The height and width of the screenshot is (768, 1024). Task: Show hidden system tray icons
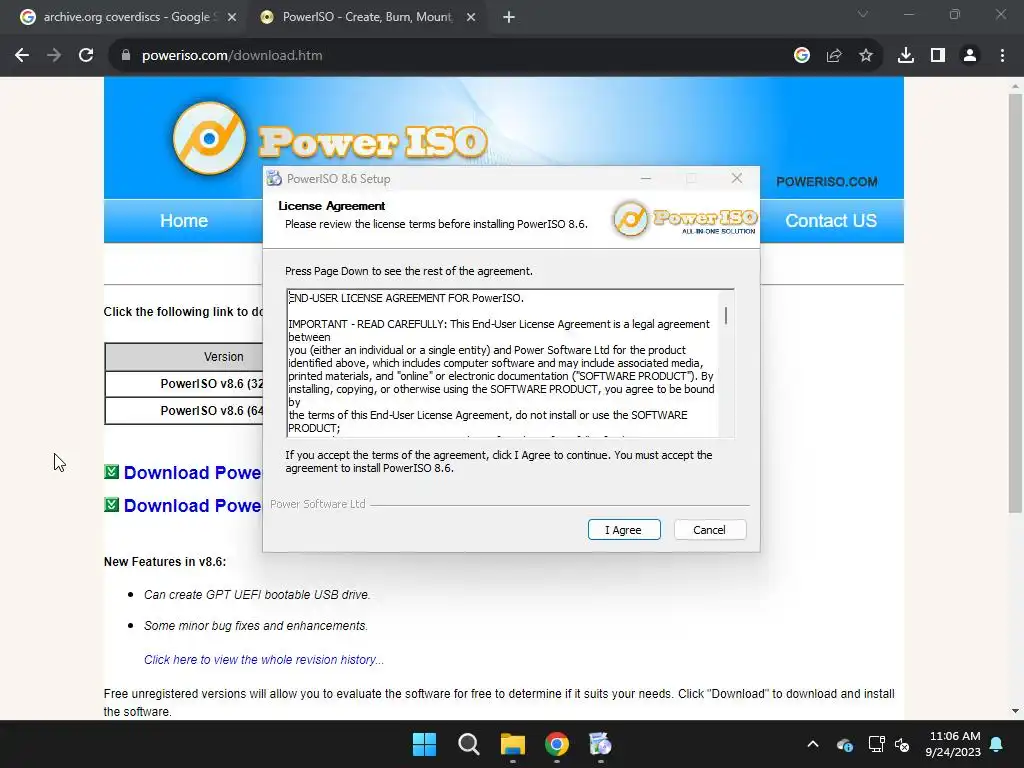[x=812, y=744]
